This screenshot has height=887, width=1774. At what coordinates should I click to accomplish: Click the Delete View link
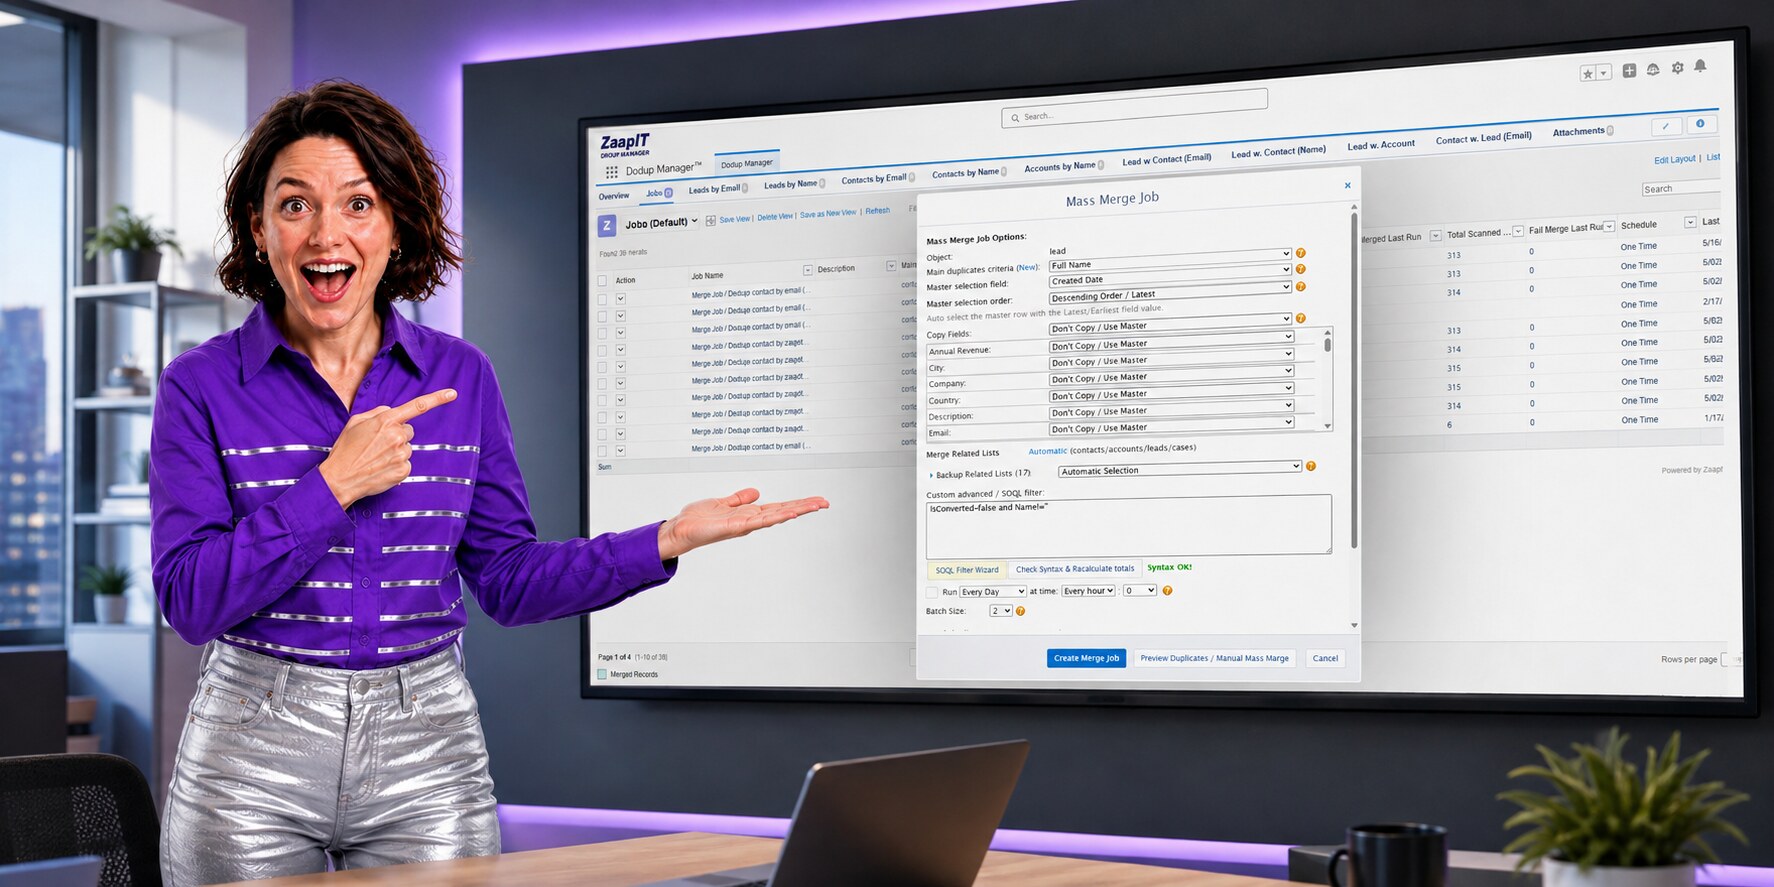[775, 216]
